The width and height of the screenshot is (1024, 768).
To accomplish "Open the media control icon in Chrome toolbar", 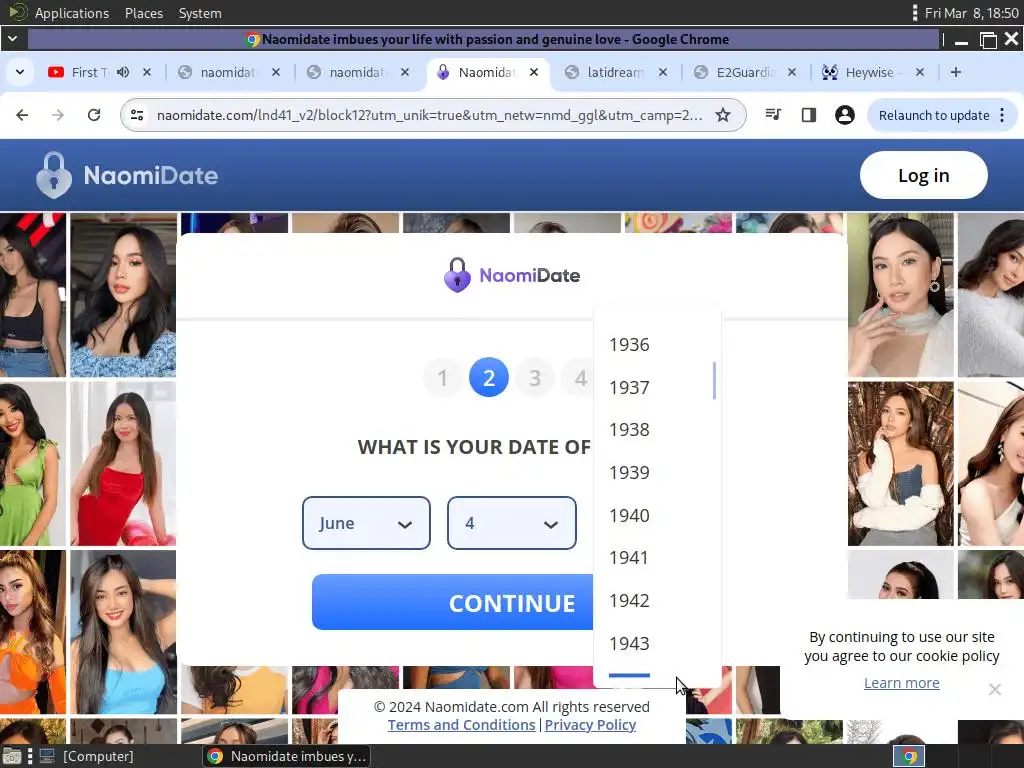I will click(x=773, y=115).
